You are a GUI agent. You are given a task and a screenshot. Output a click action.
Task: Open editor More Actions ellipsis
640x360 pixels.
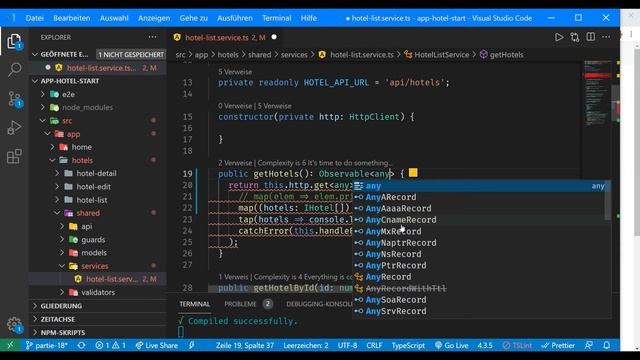606,37
